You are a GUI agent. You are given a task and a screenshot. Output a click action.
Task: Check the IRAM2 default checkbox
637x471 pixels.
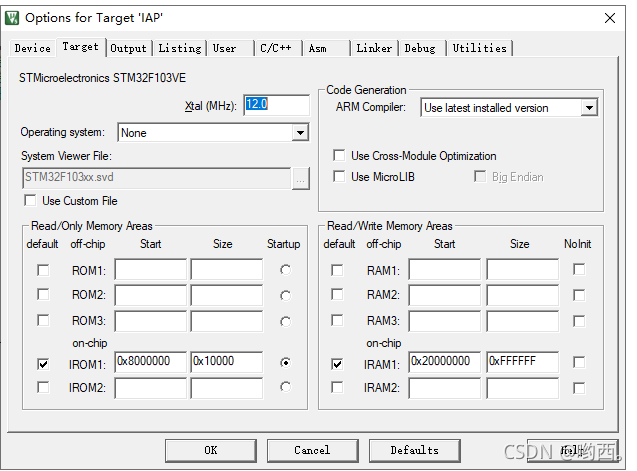click(x=337, y=387)
